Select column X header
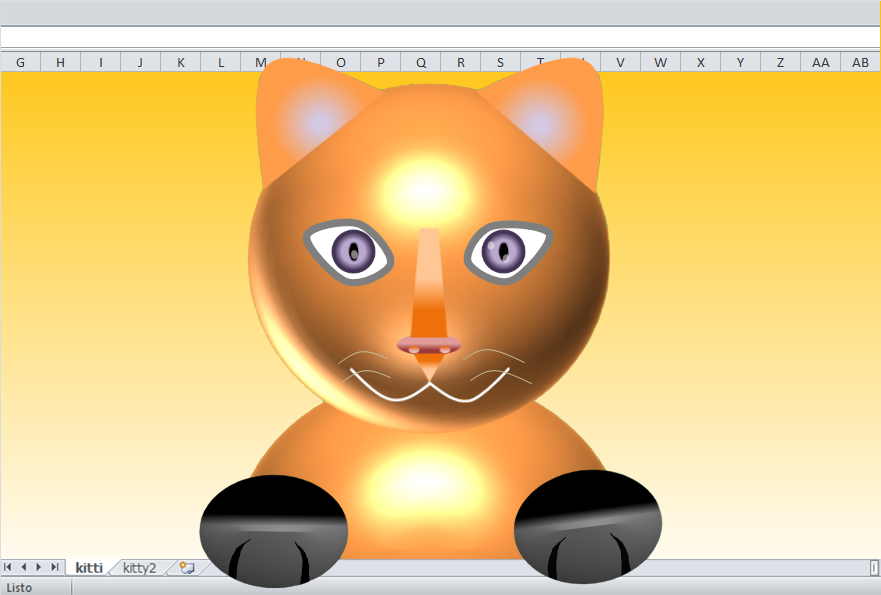This screenshot has width=881, height=595. 701,62
